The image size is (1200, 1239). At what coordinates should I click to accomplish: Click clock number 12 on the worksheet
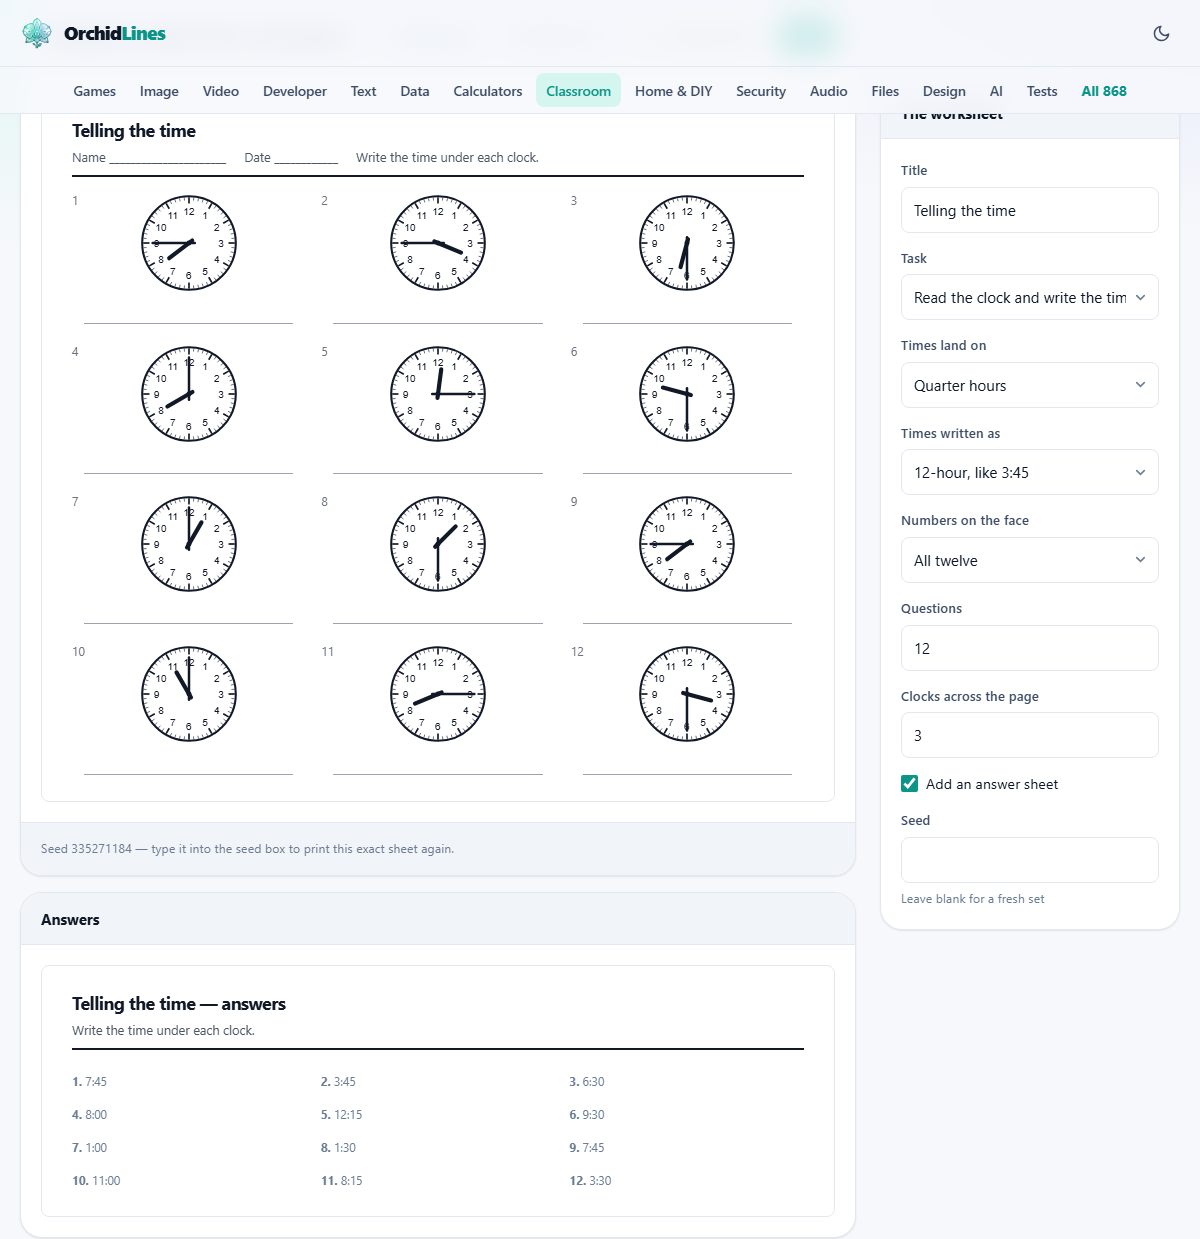(x=687, y=694)
